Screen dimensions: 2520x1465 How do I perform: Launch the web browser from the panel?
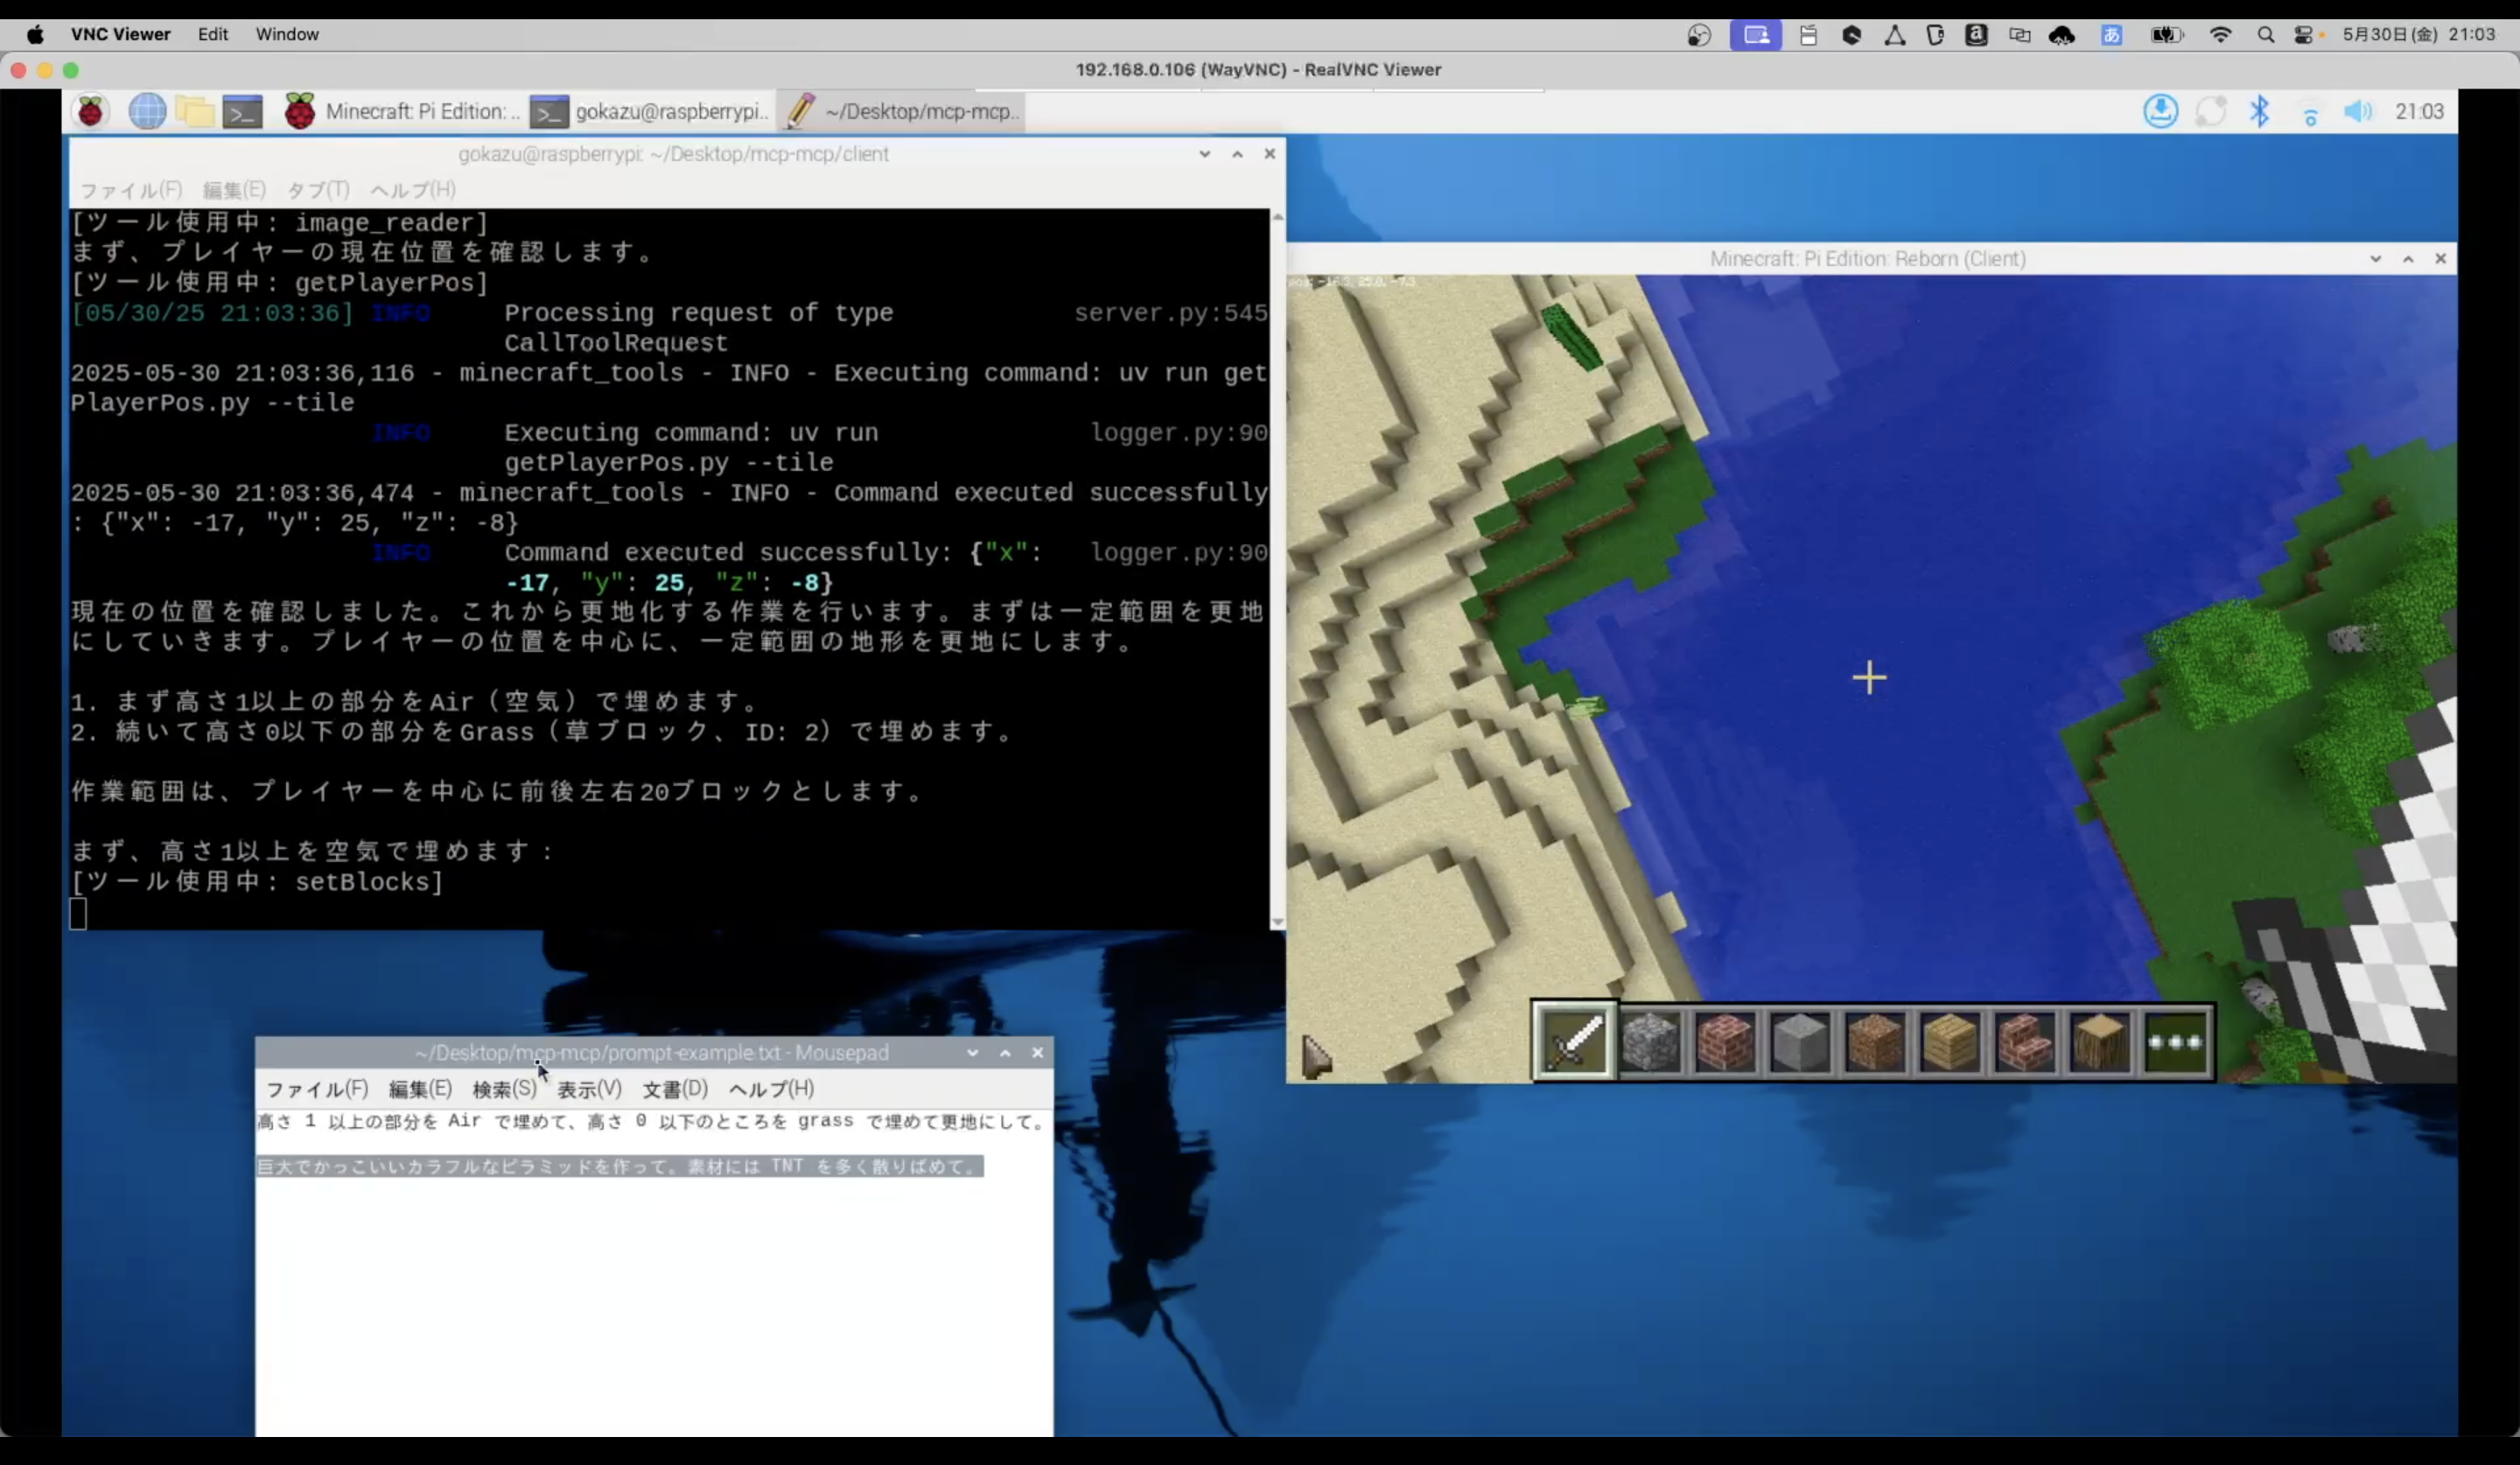[x=147, y=111]
